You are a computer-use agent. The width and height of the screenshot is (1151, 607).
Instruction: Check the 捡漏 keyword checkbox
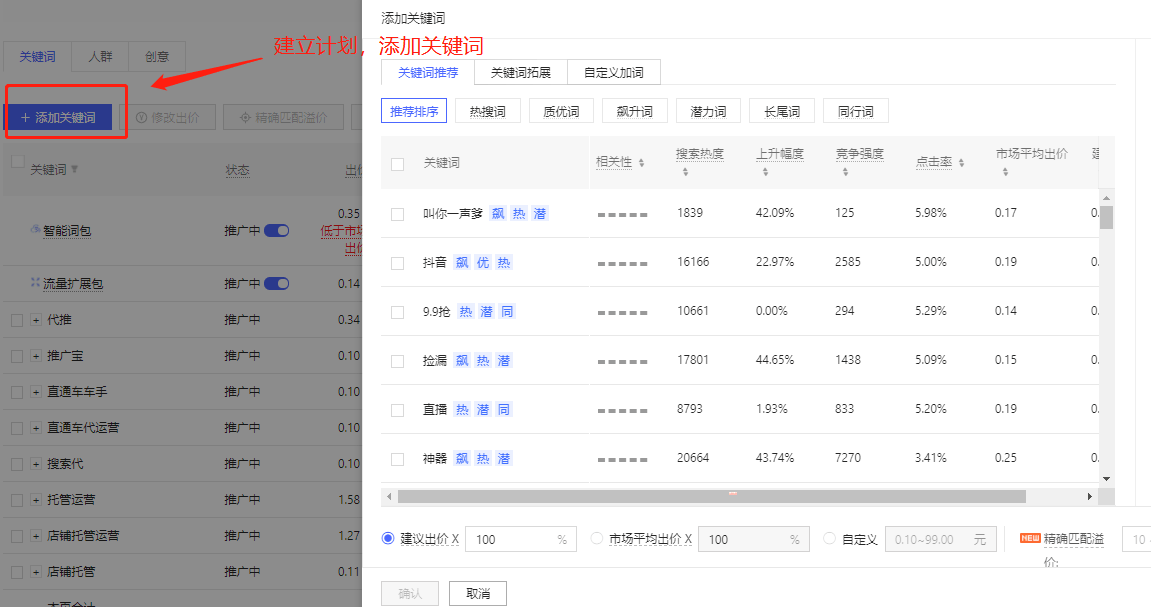(x=397, y=361)
